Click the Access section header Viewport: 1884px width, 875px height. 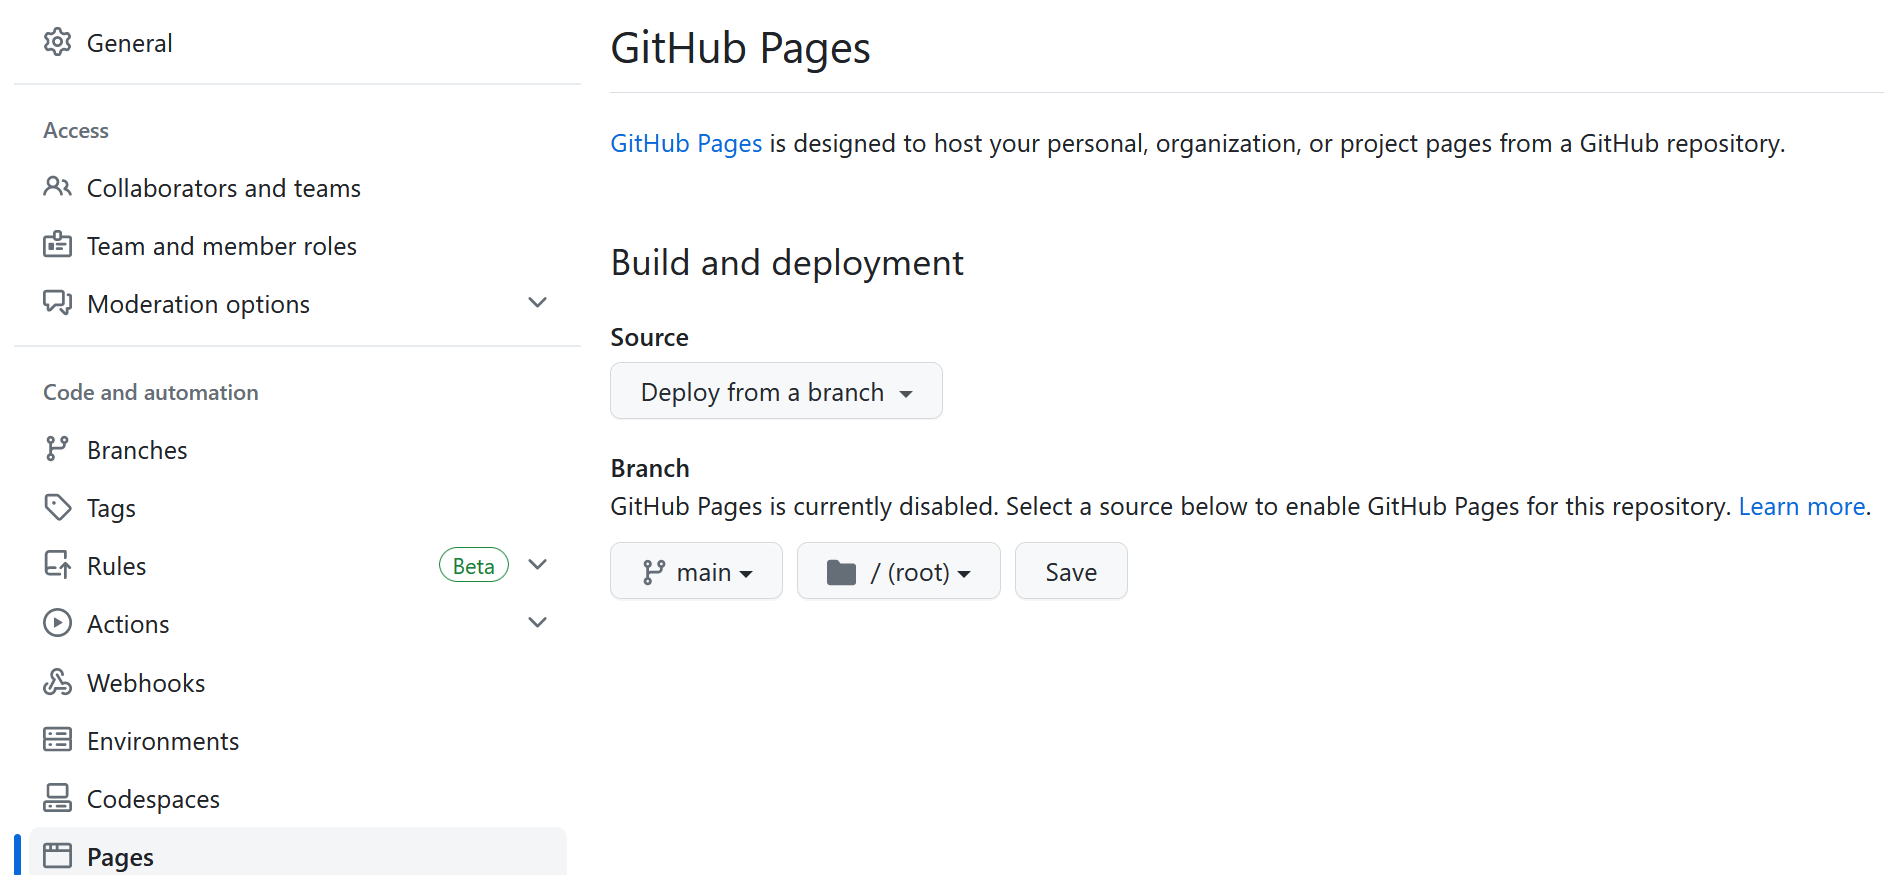click(x=76, y=130)
